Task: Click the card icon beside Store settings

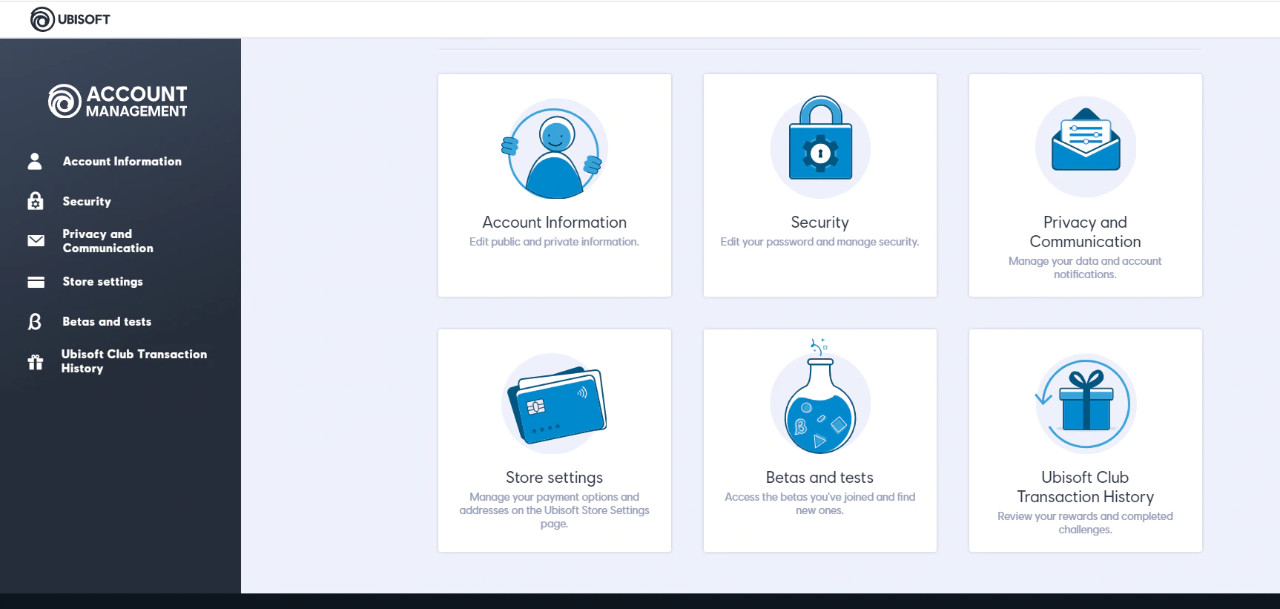Action: 36,282
